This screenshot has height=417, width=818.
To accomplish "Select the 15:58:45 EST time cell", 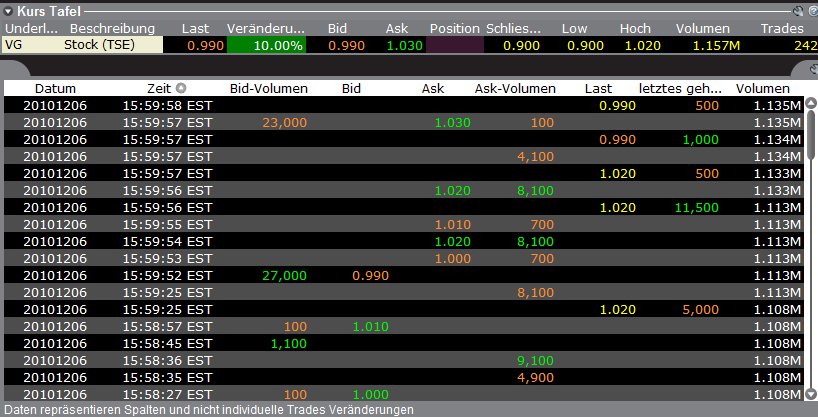I will [x=167, y=343].
